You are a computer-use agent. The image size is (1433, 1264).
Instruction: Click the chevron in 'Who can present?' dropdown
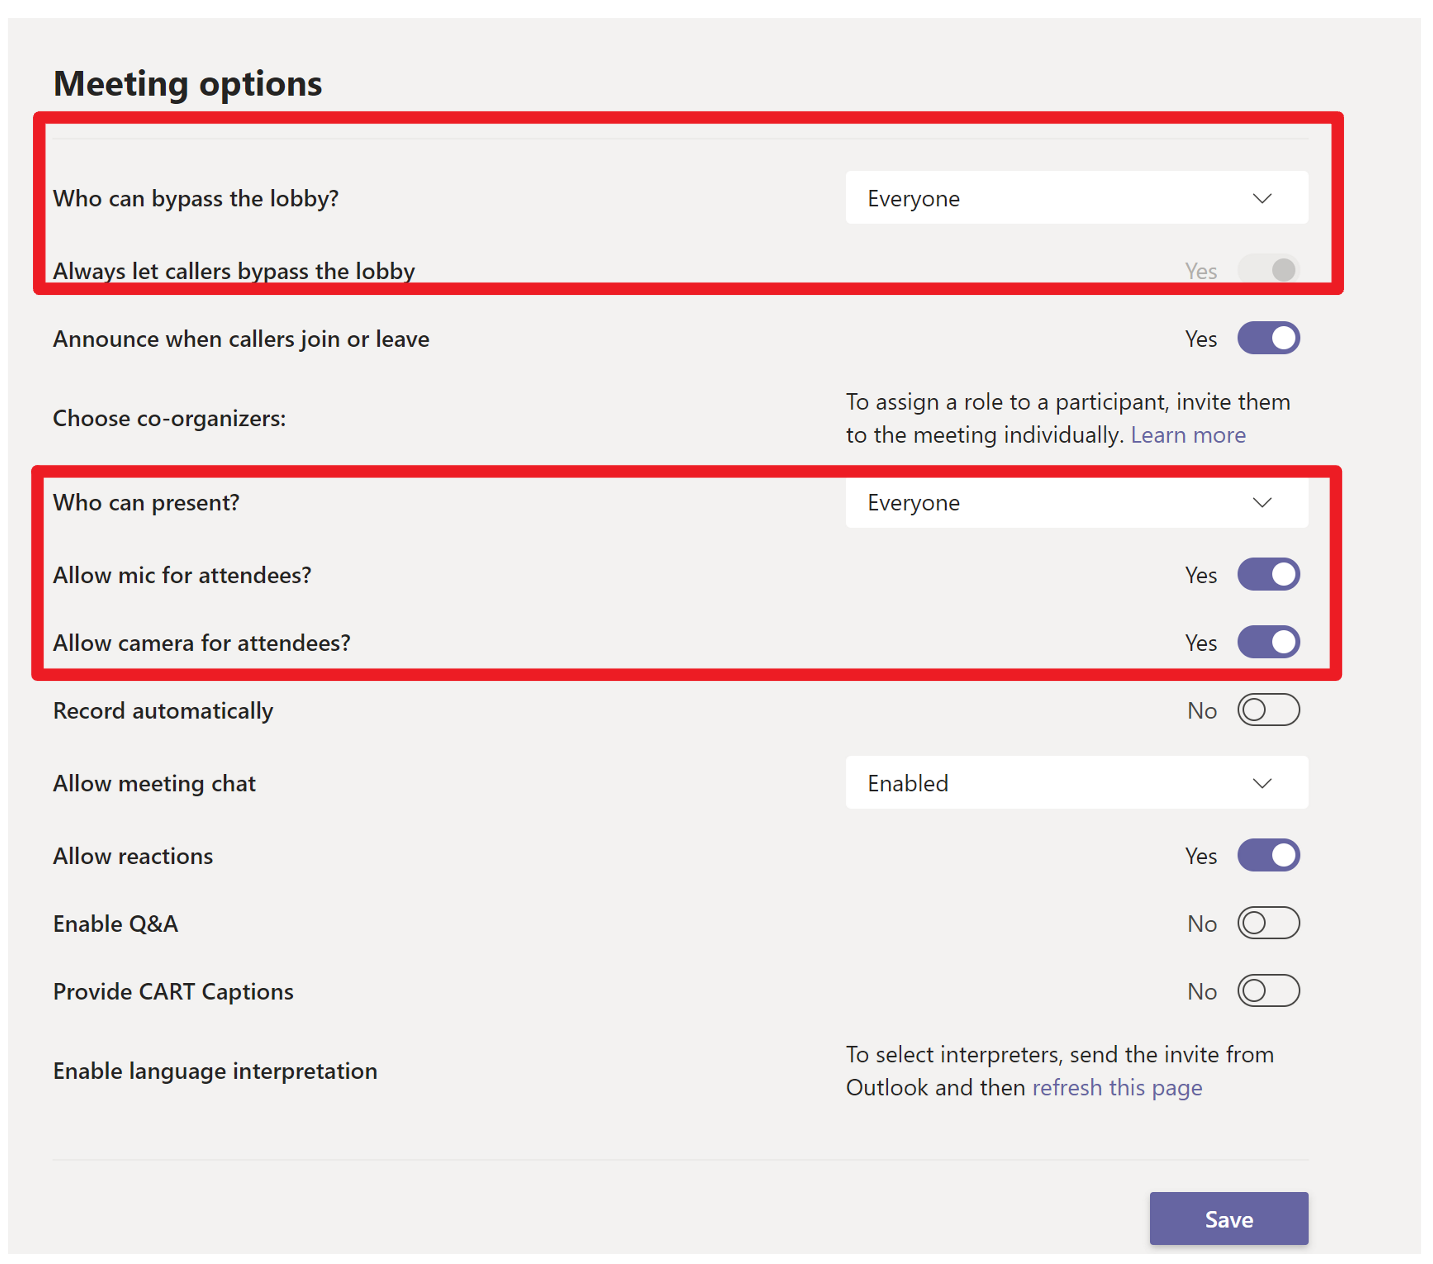[1262, 502]
